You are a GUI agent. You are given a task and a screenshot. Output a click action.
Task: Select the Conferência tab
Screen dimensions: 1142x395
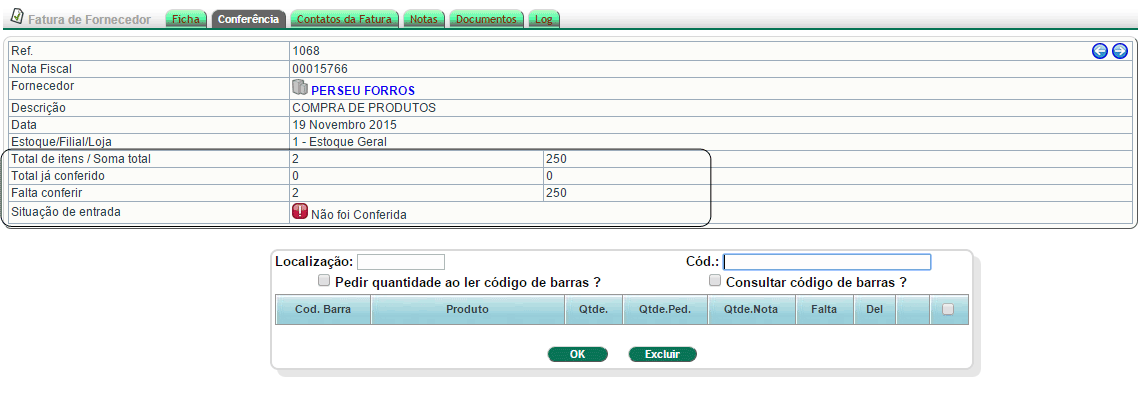point(248,20)
